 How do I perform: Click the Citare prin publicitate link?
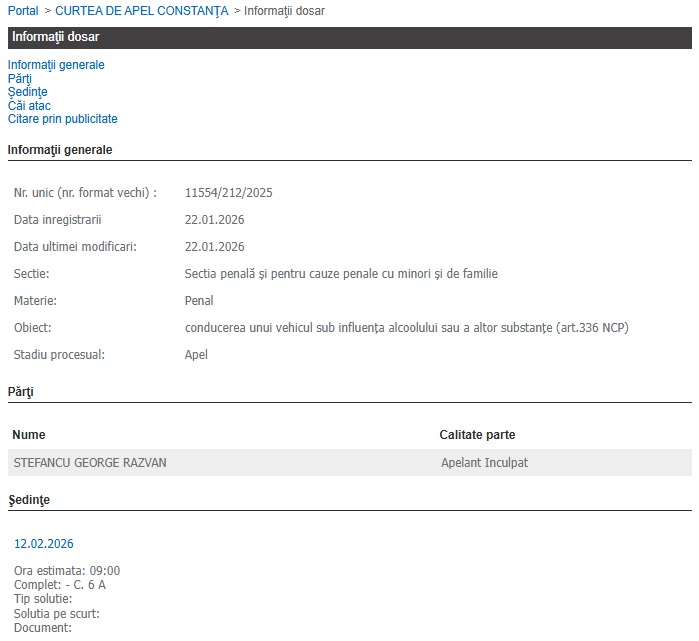62,119
